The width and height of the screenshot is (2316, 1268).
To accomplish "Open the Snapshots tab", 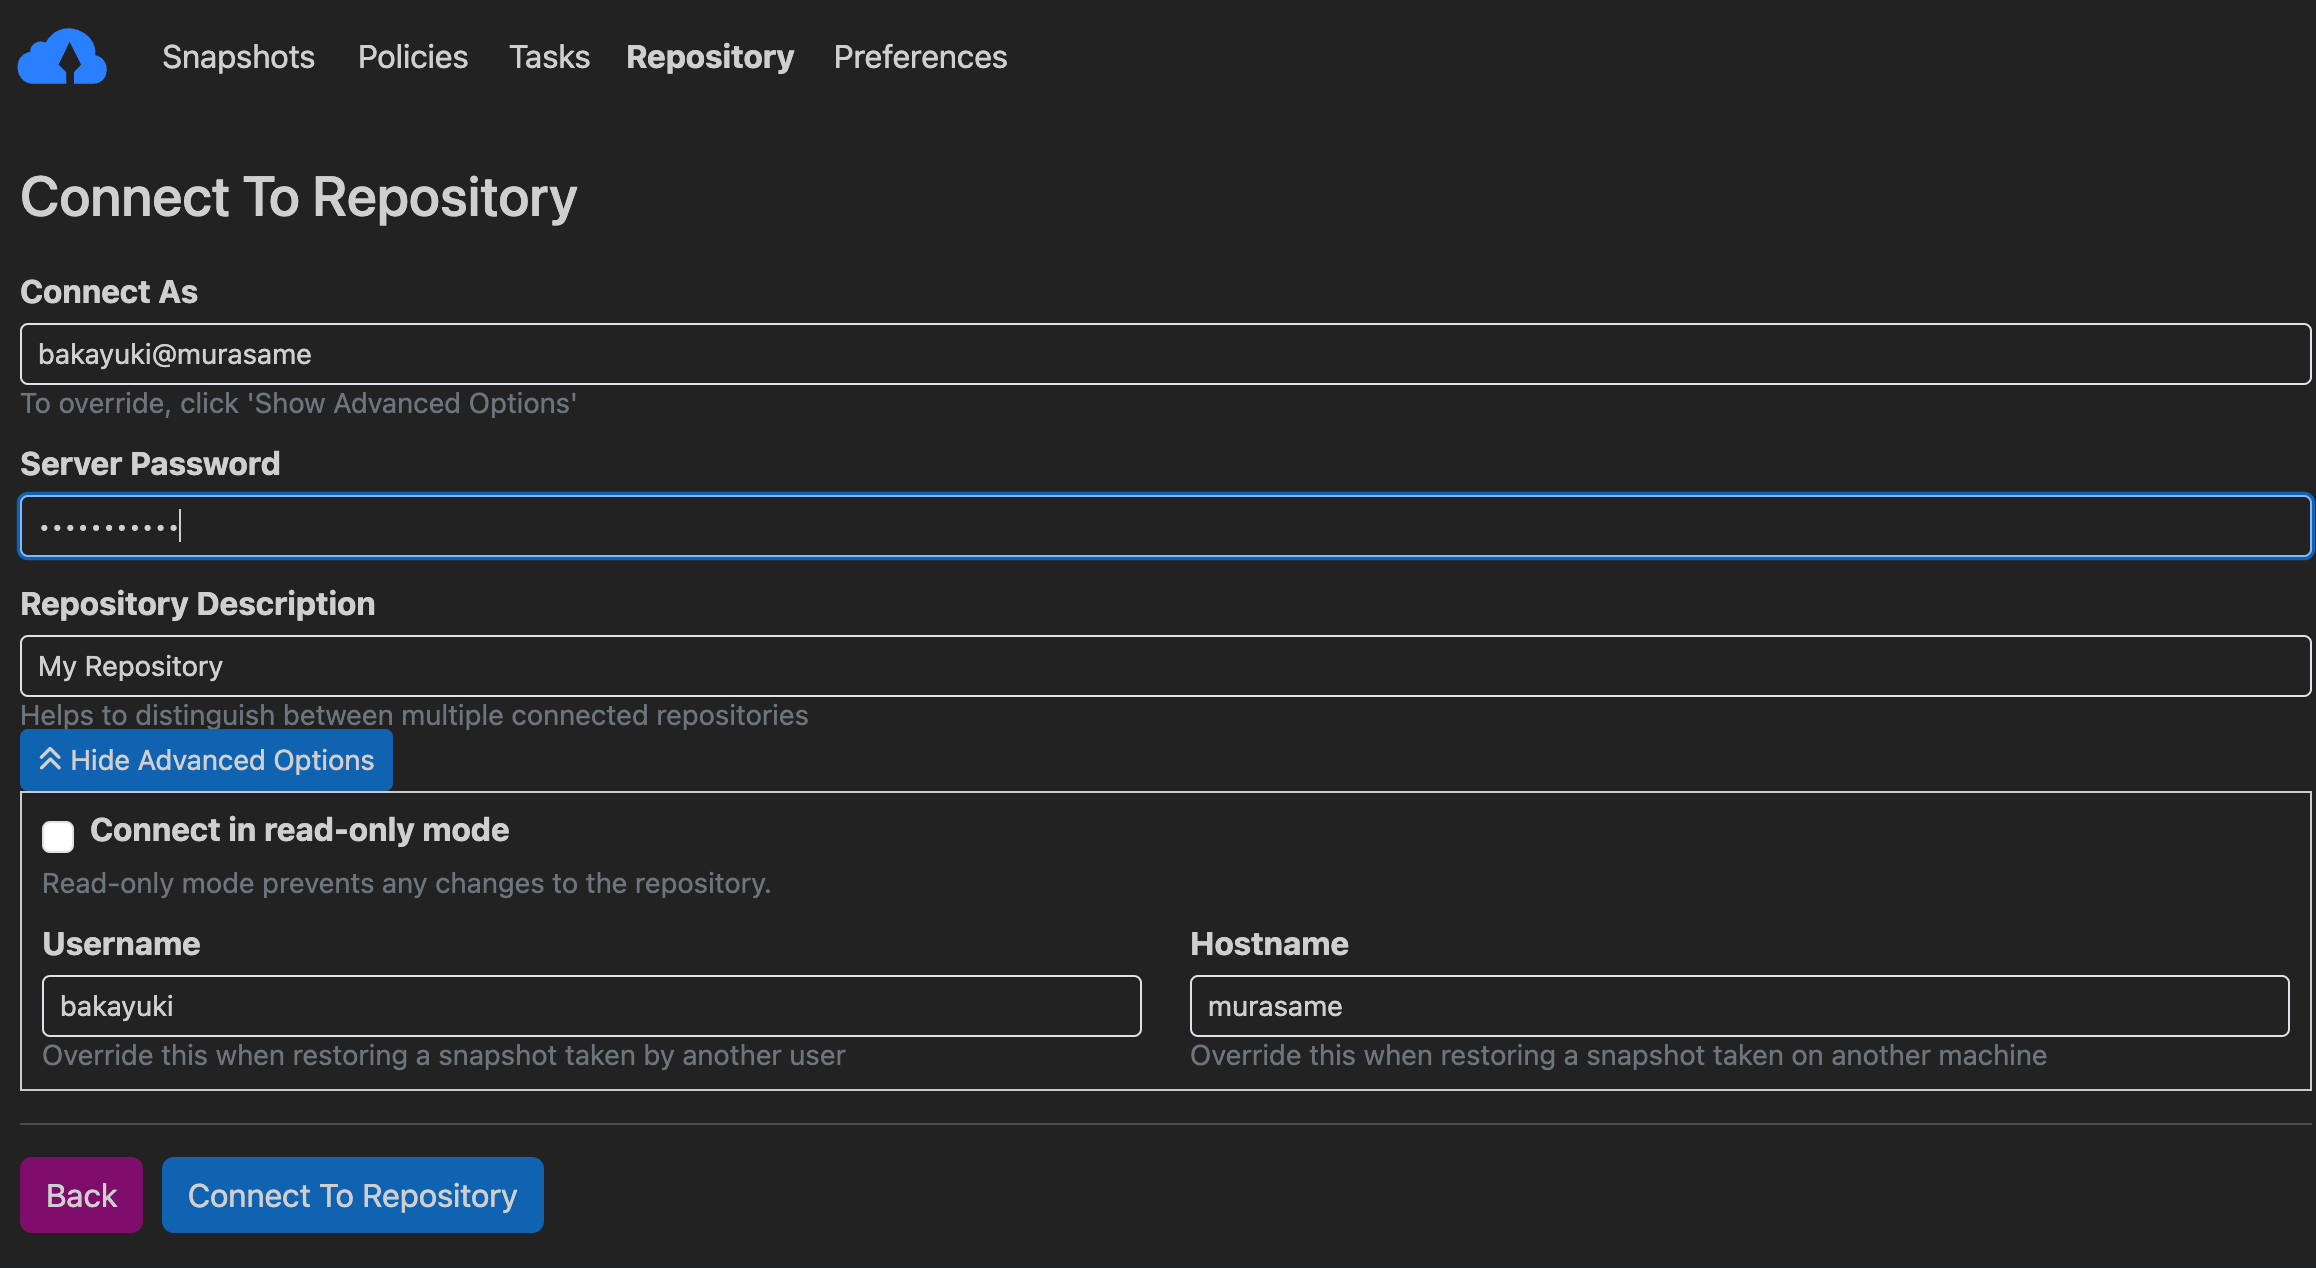I will [238, 57].
